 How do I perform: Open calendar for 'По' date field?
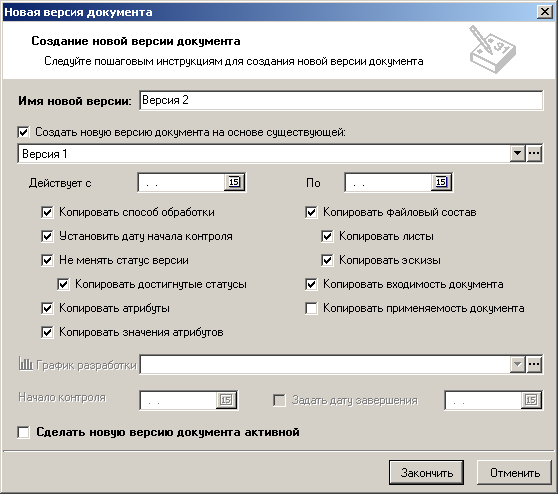pos(441,183)
